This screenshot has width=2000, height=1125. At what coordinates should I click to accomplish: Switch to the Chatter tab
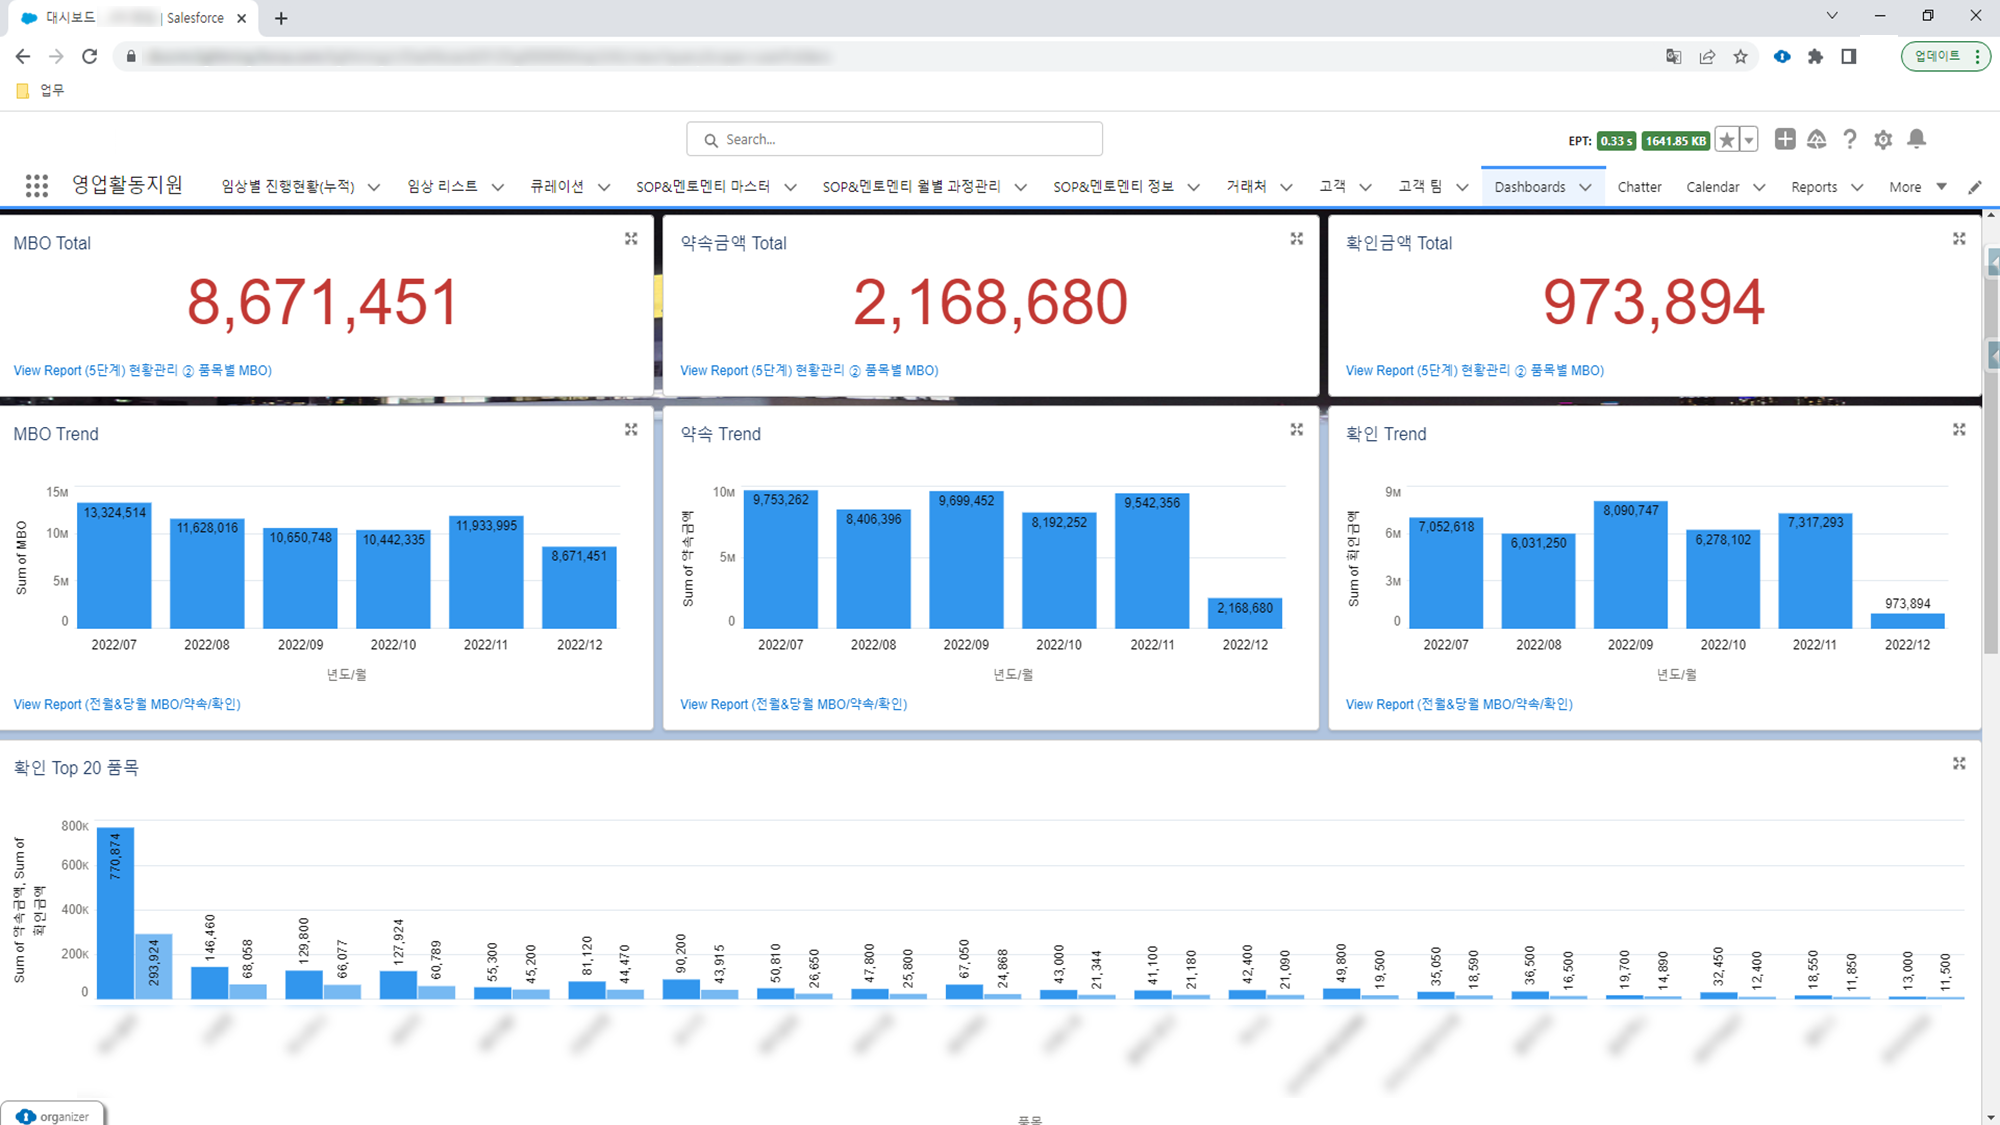click(x=1639, y=187)
